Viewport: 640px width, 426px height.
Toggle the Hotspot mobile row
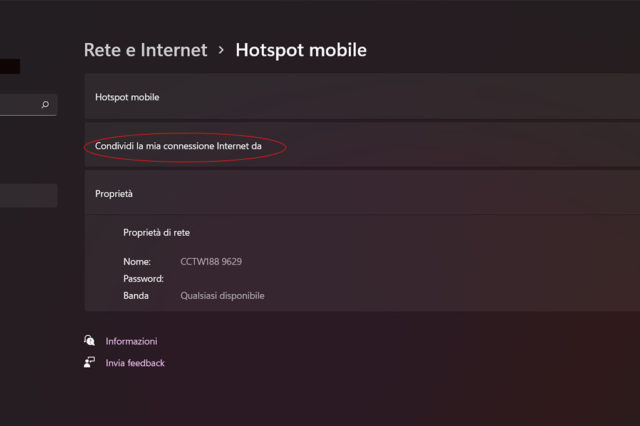pos(360,97)
